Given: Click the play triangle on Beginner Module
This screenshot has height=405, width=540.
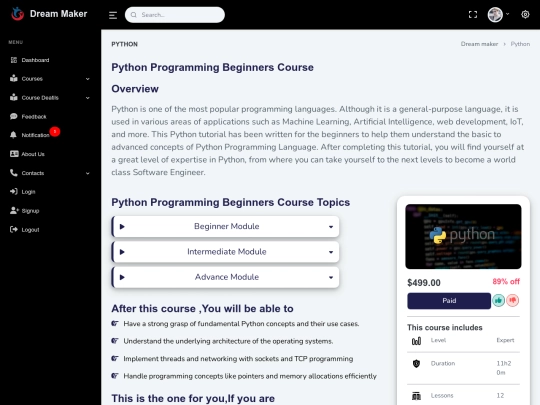Looking at the screenshot, I should click(122, 227).
